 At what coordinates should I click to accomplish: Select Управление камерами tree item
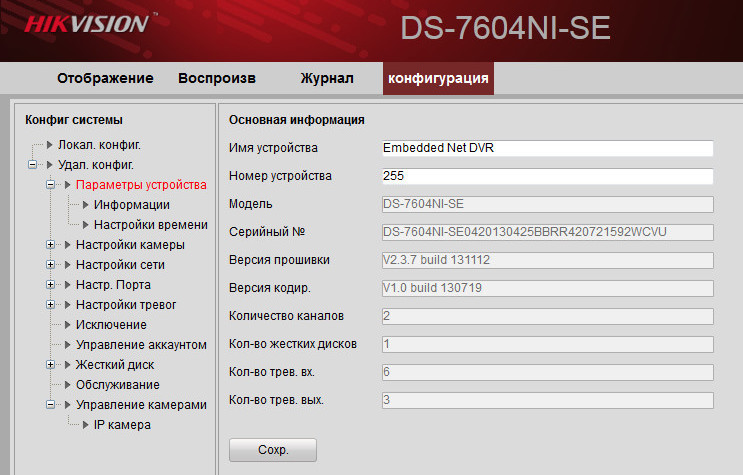click(x=141, y=404)
